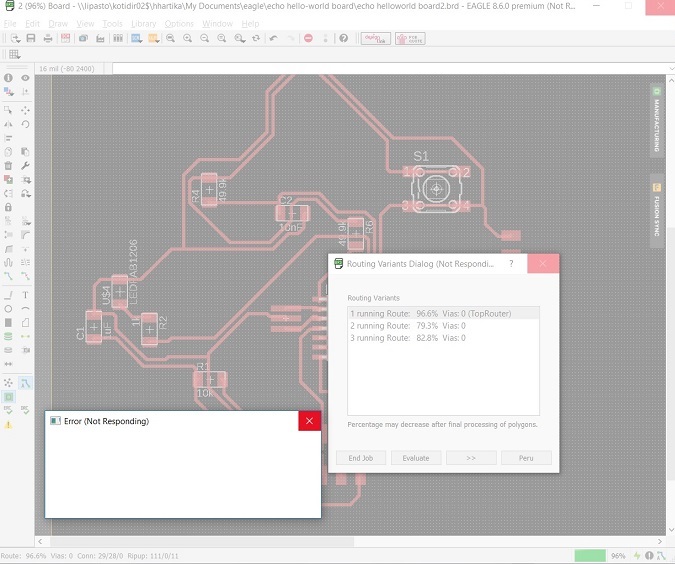Select the Change wrench tool

[25, 166]
